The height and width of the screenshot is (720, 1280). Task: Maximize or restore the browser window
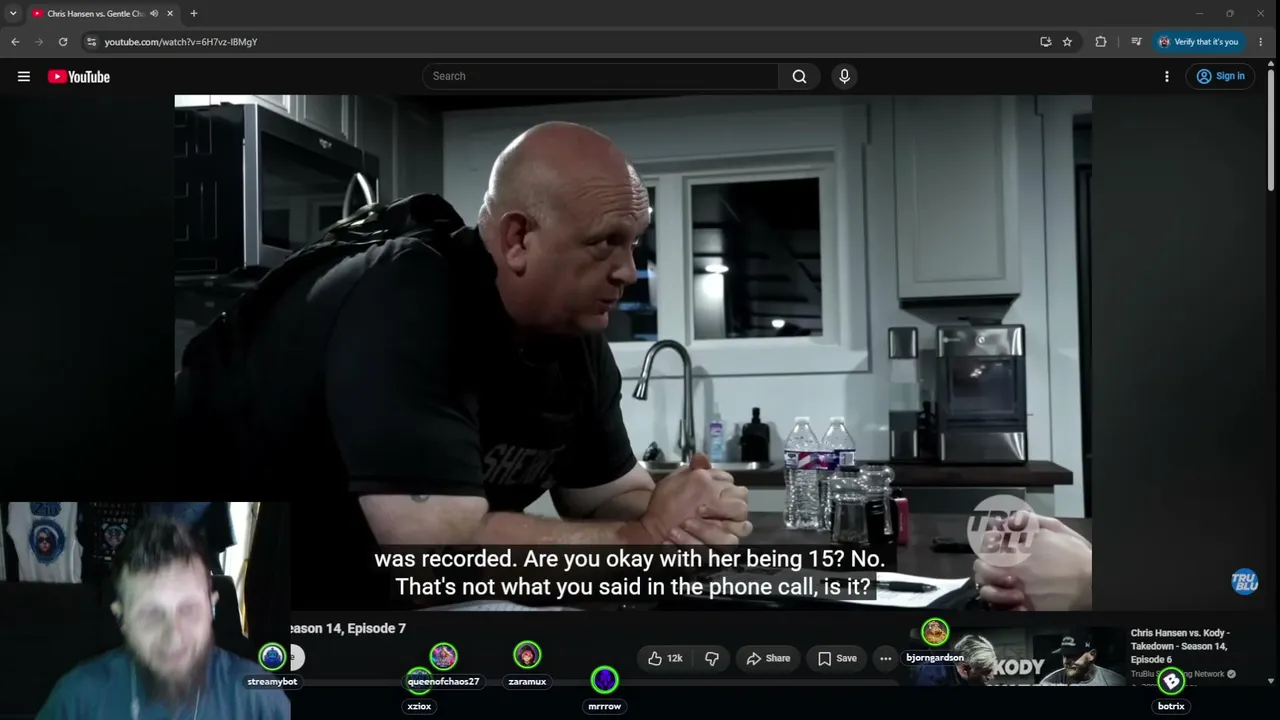click(x=1230, y=13)
